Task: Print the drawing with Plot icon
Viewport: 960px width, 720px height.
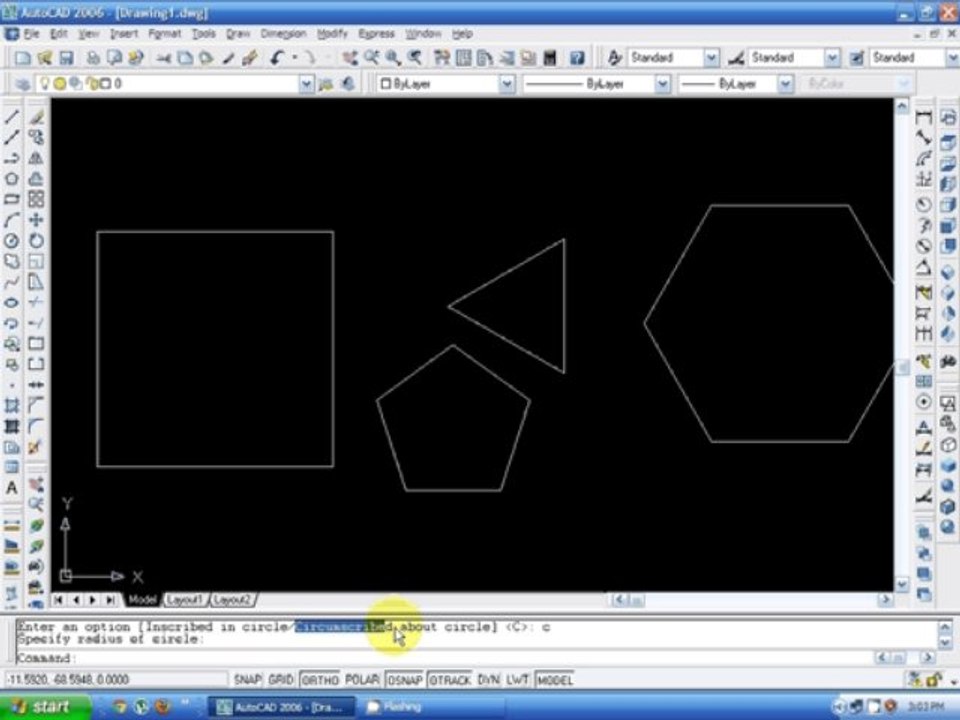Action: tap(93, 58)
